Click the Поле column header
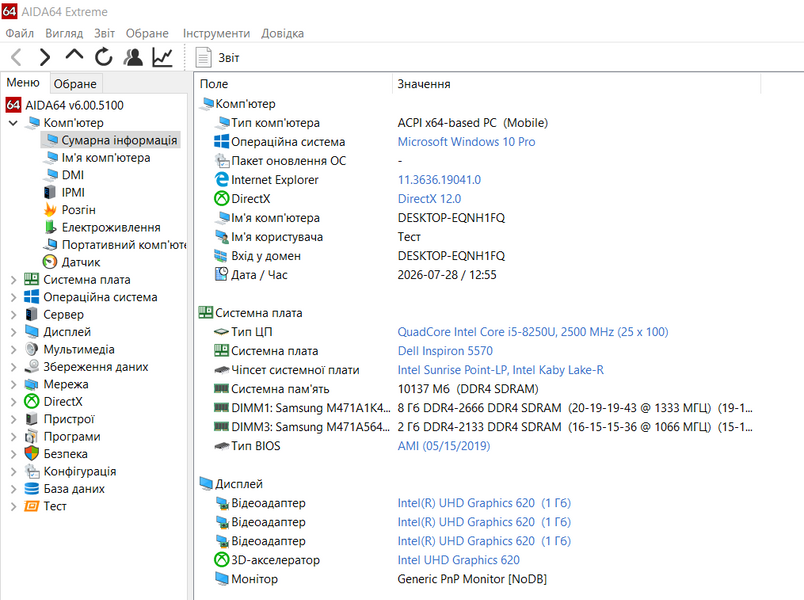This screenshot has height=600, width=804. tap(294, 84)
